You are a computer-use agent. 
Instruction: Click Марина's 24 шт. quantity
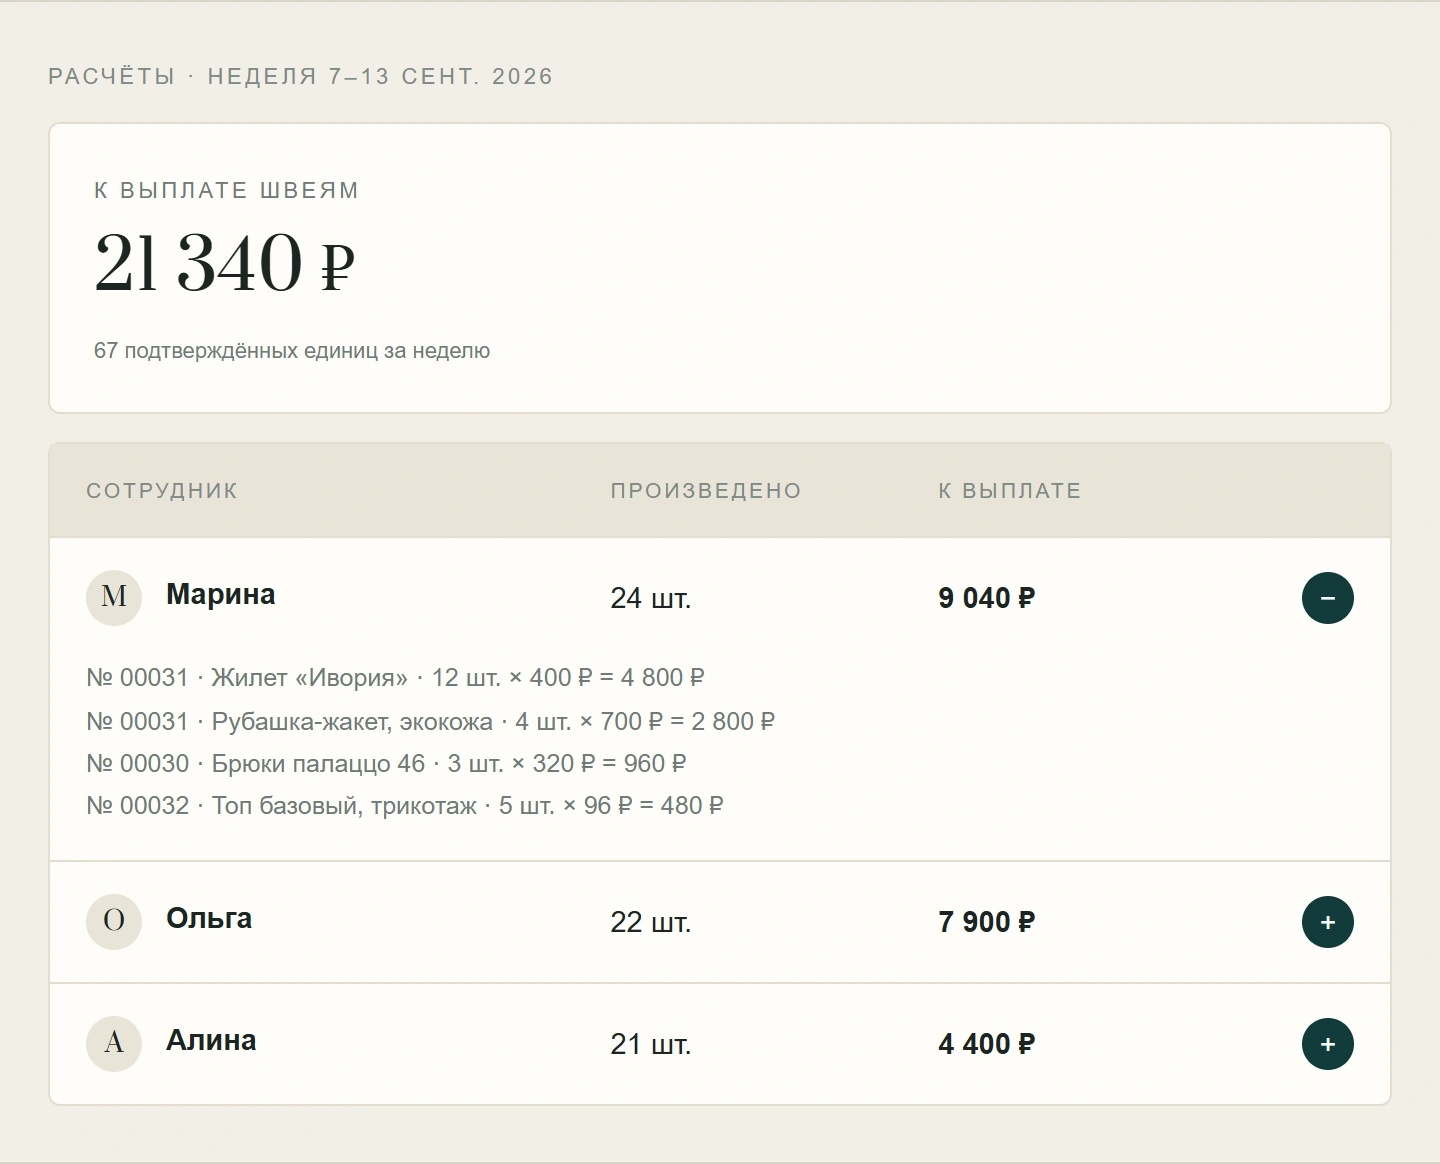click(651, 598)
